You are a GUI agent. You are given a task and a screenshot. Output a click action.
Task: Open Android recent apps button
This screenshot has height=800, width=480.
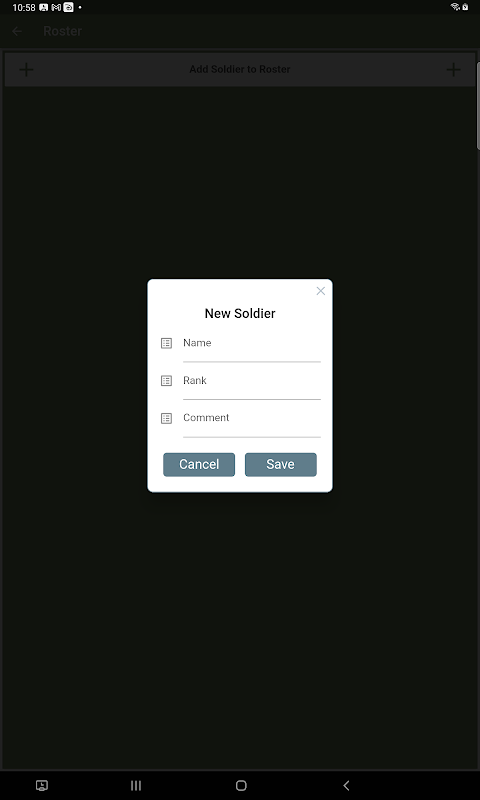point(136,785)
